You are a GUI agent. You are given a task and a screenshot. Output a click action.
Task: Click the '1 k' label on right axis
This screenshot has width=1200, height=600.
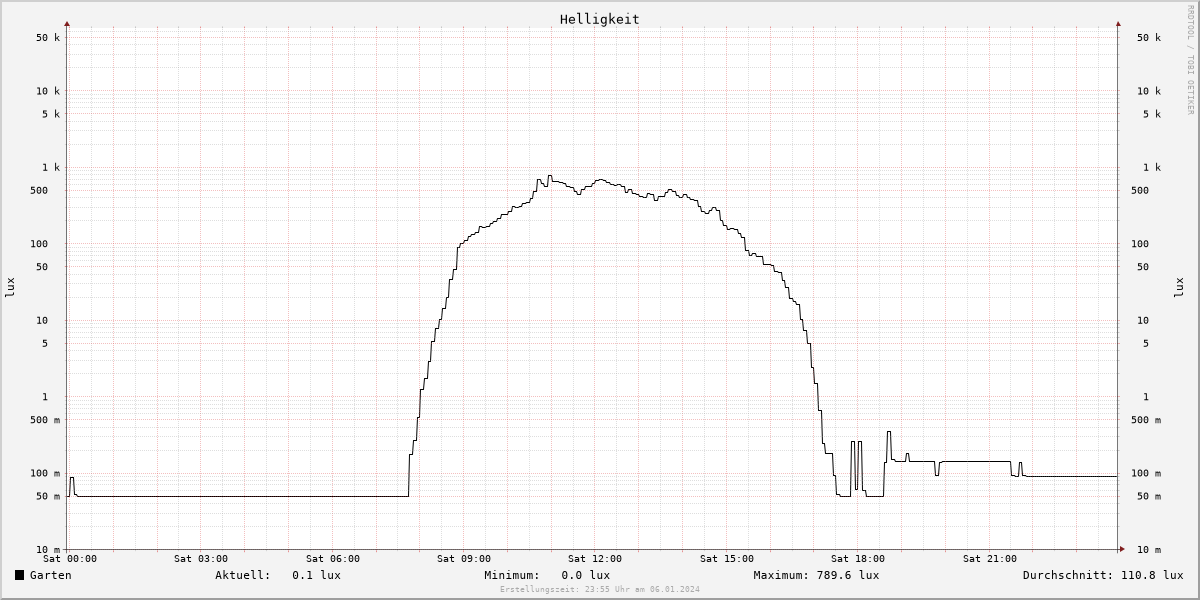coord(1152,168)
